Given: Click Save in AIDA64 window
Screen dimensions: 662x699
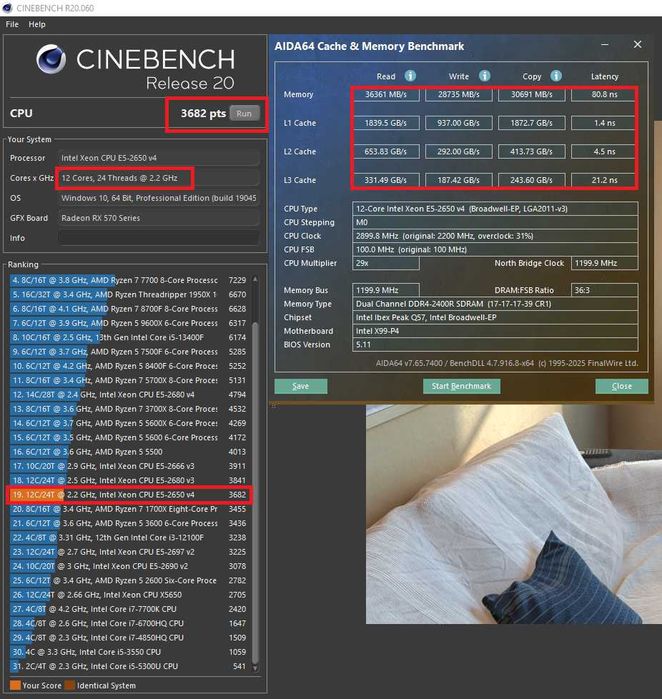Looking at the screenshot, I should 300,386.
